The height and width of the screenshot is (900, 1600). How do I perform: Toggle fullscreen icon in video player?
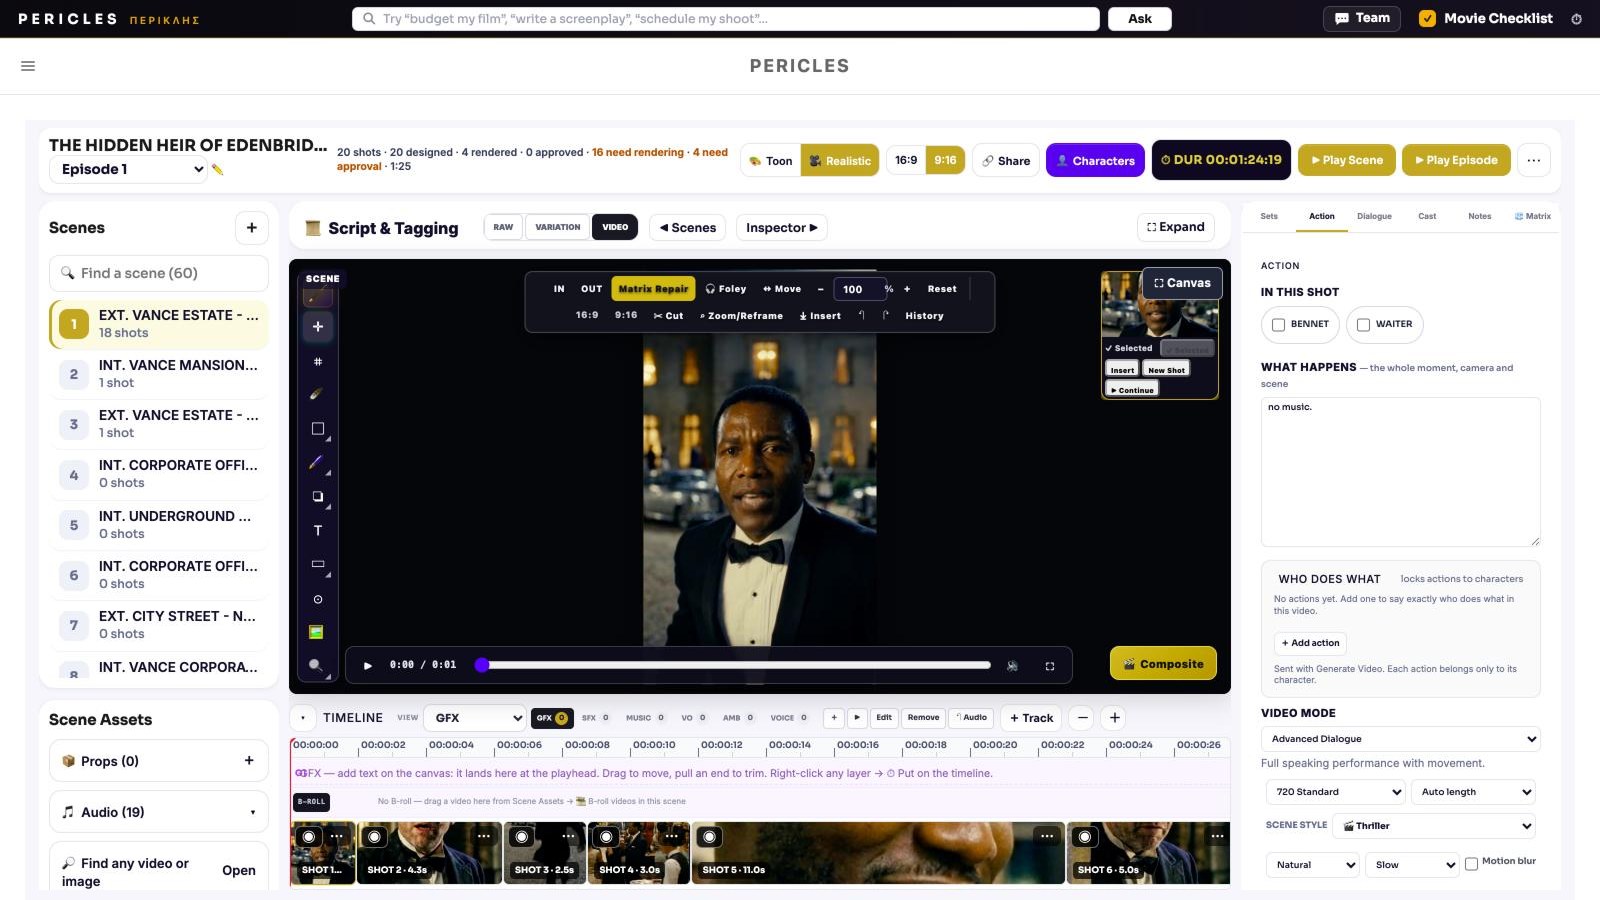click(1050, 666)
